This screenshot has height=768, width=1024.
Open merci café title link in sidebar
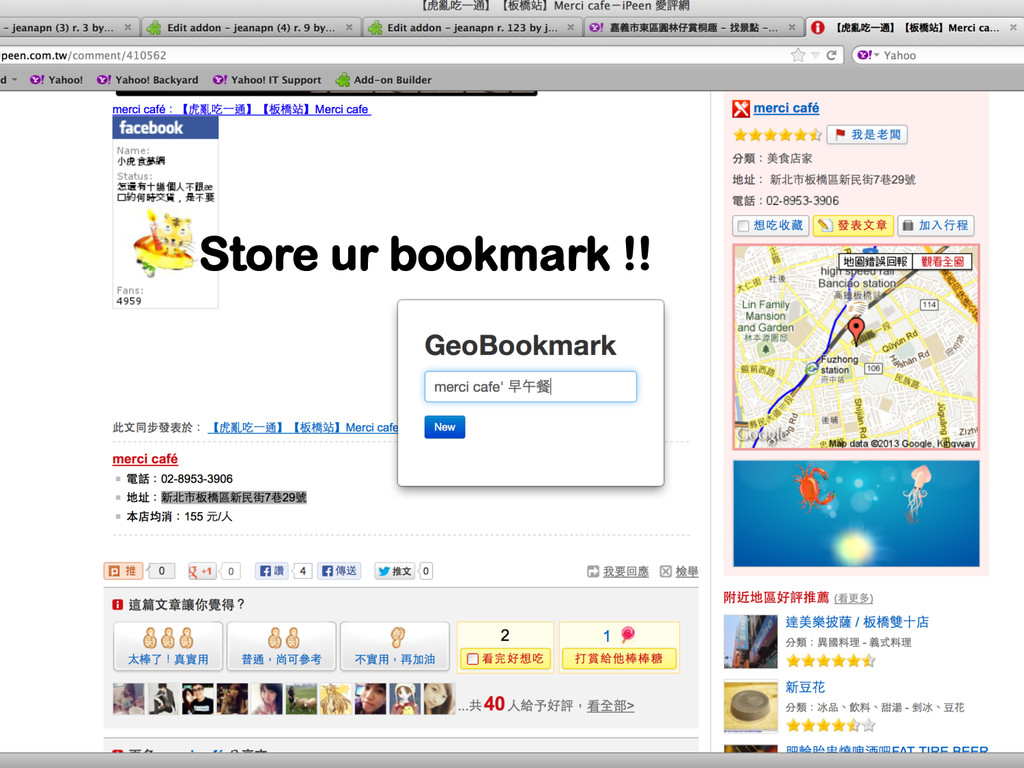[786, 108]
